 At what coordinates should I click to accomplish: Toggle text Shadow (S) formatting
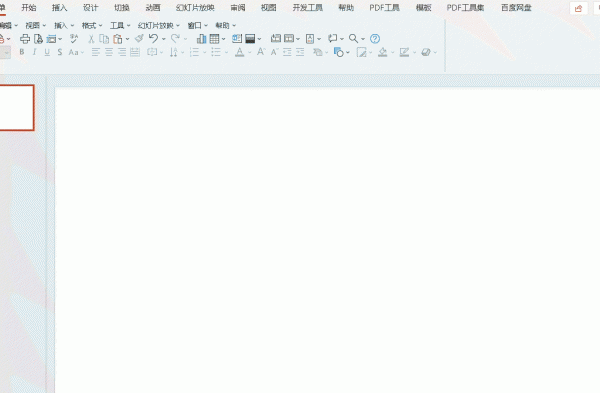pos(60,52)
